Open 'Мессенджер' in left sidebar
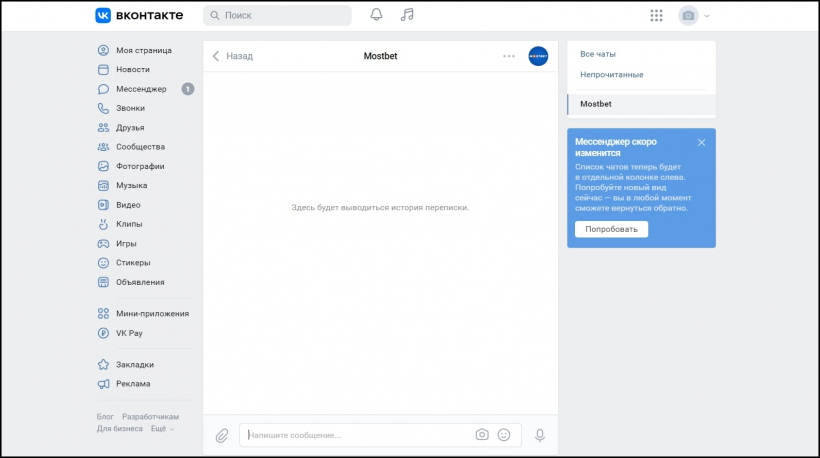 [141, 89]
